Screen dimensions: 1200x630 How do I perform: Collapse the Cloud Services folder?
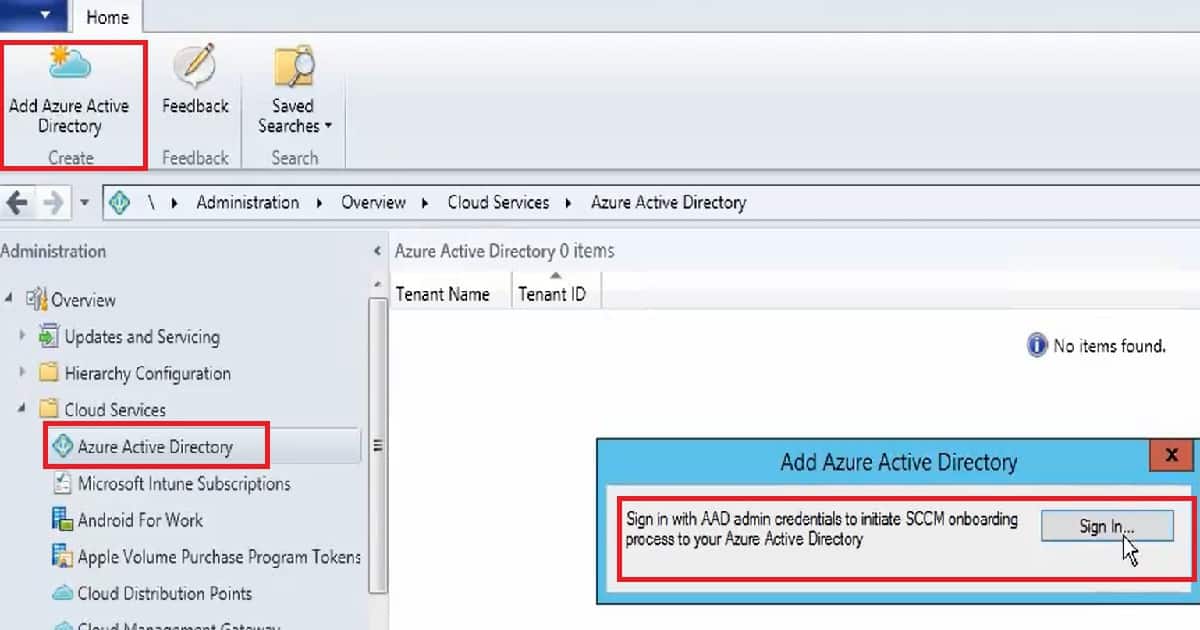(22, 409)
